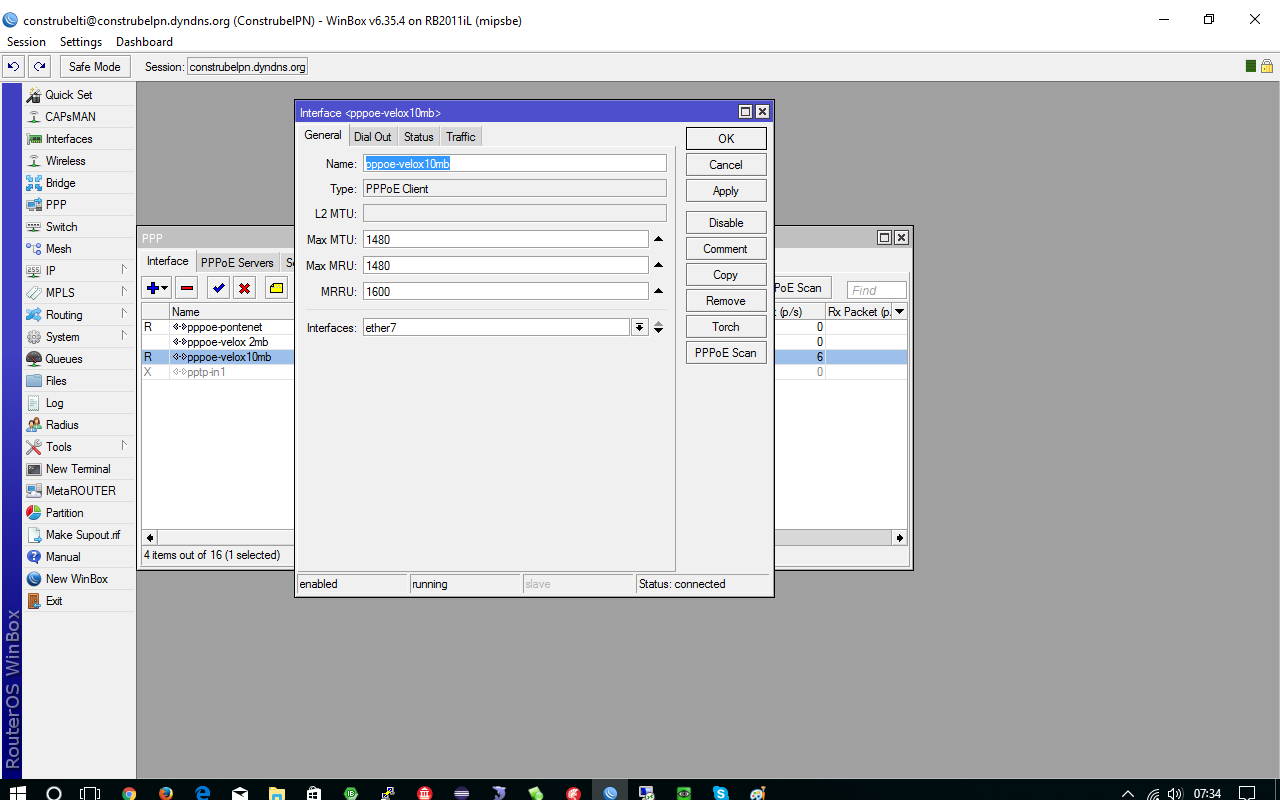Click the Redo arrow in the toolbar
Screen dimensions: 1280x800
point(39,67)
